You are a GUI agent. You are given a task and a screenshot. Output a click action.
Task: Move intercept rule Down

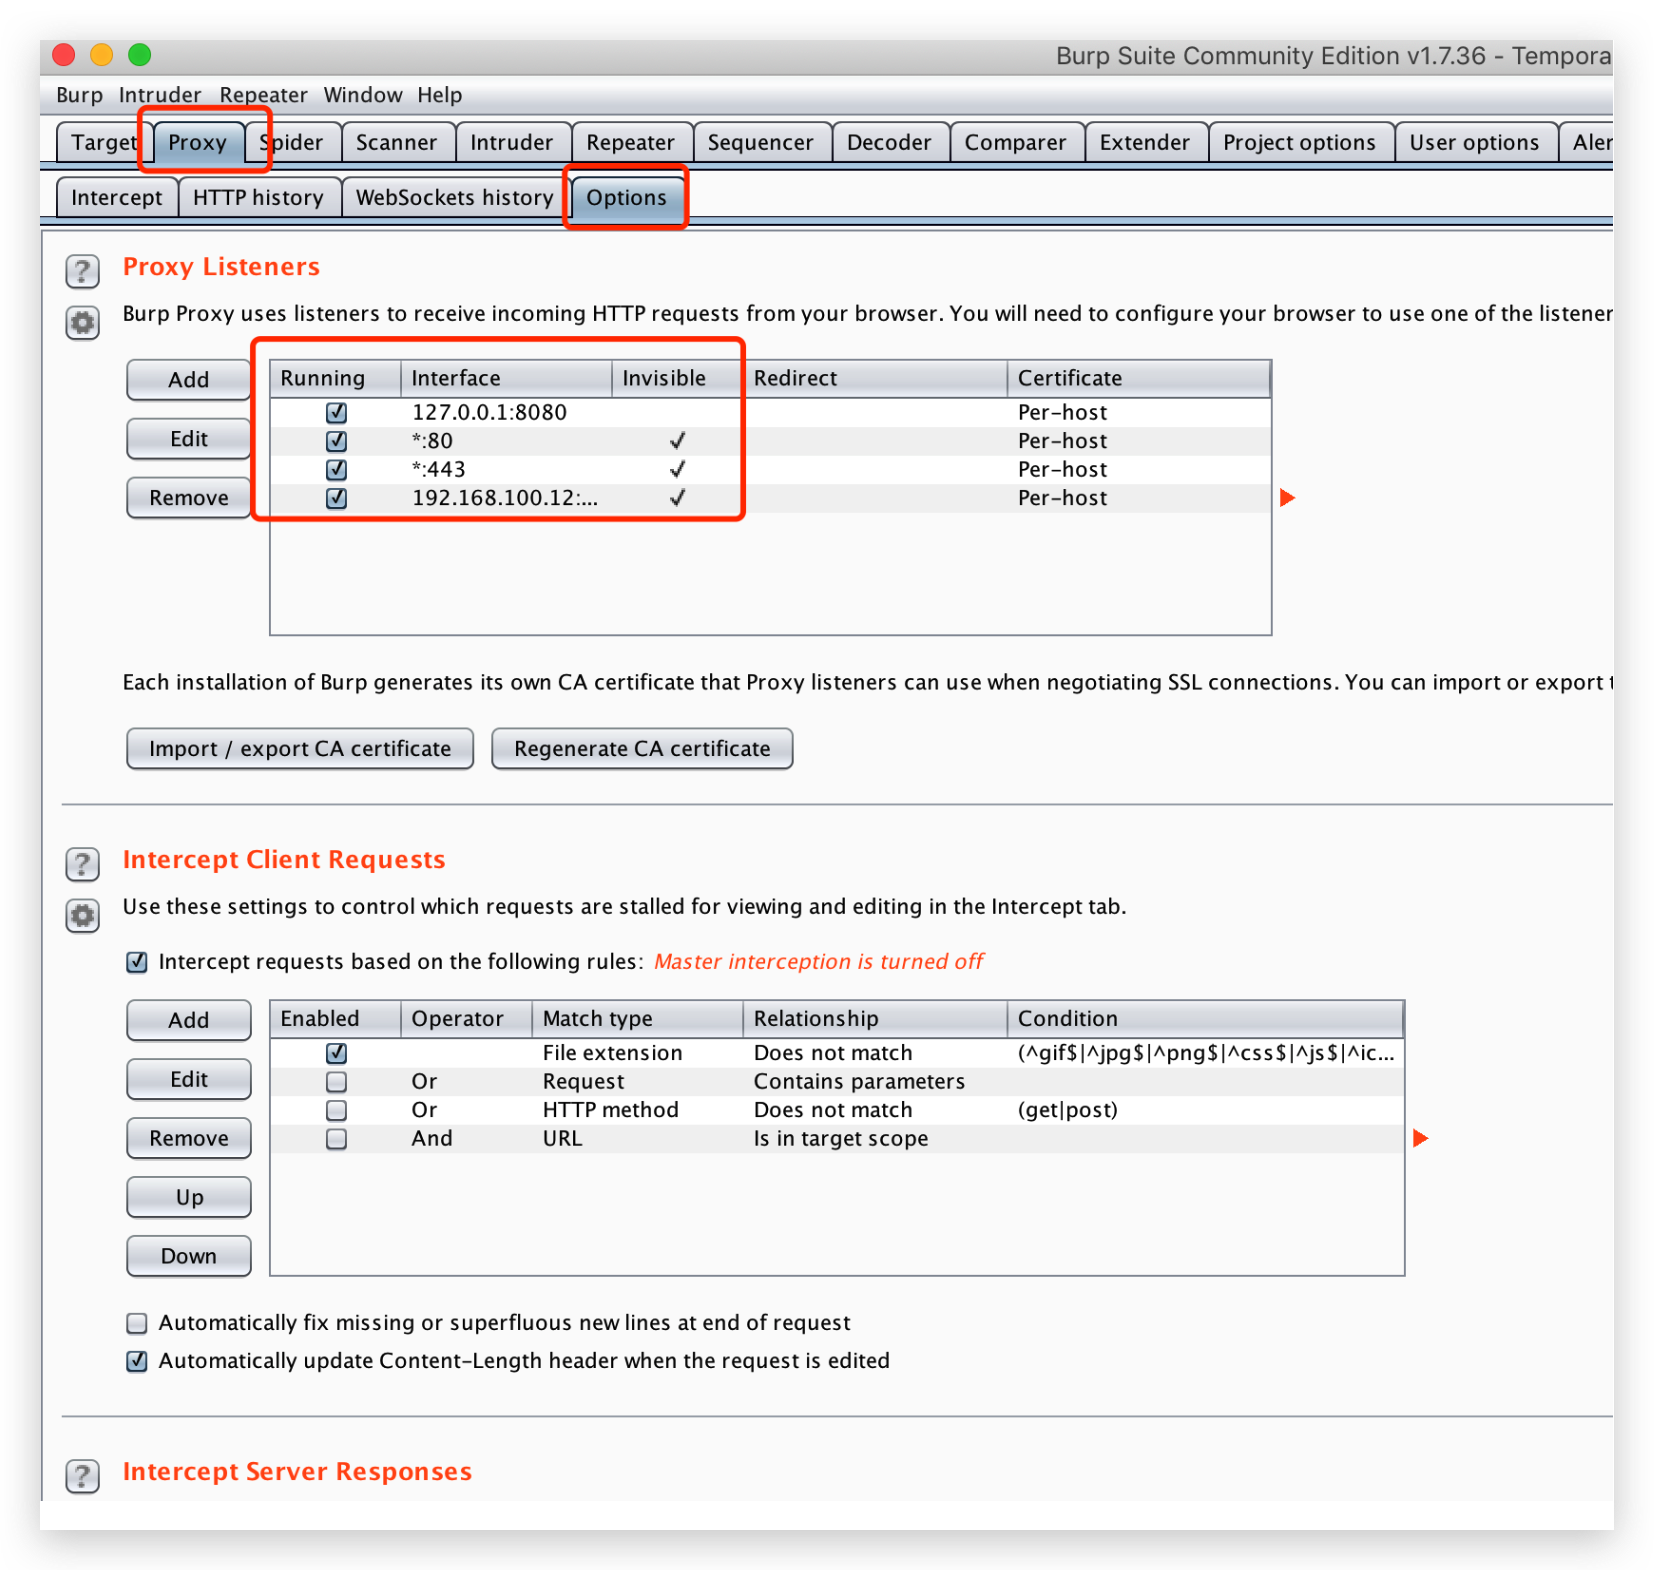[189, 1256]
